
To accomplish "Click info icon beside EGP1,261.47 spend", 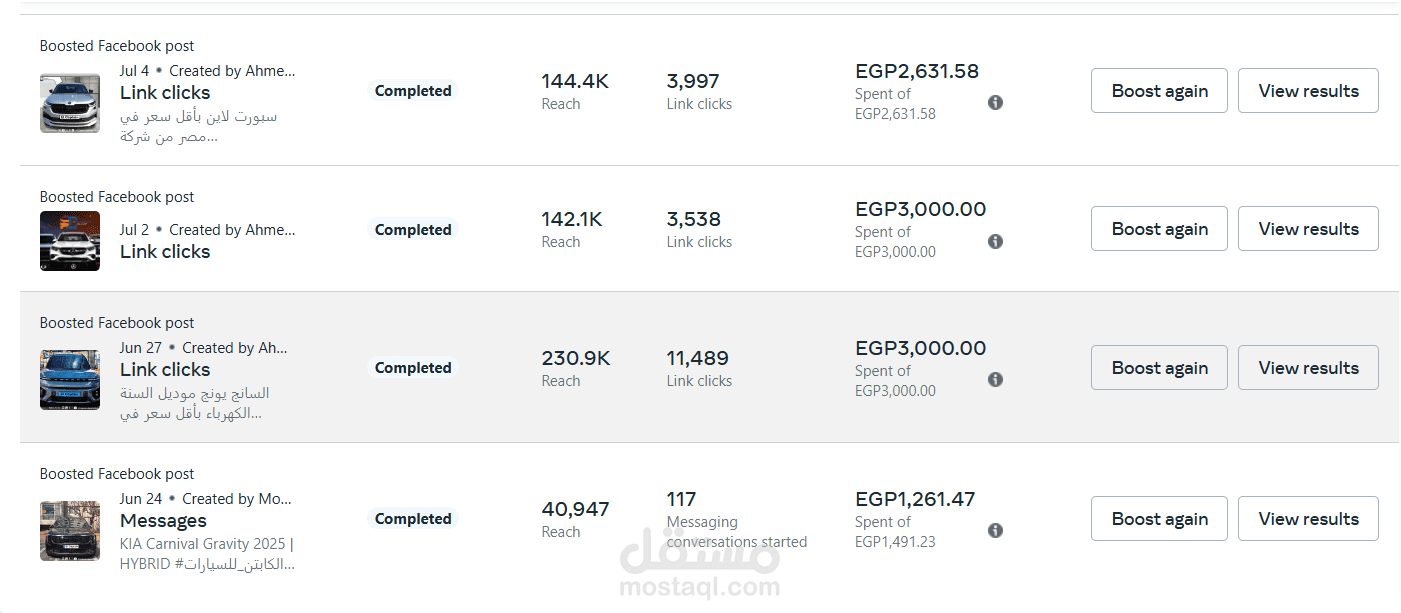I will coord(995,531).
